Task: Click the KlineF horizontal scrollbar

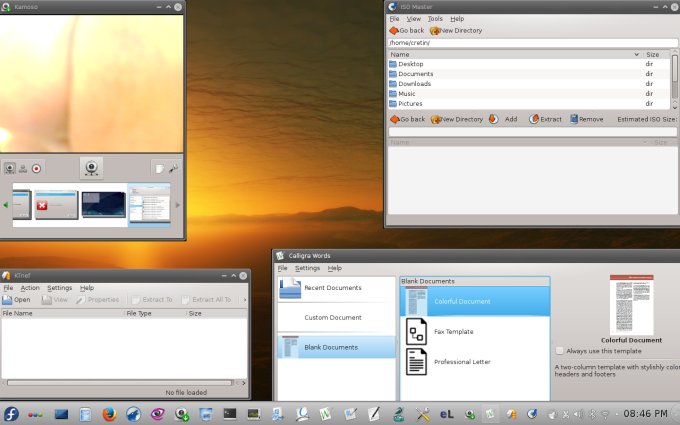Action: tap(120, 382)
